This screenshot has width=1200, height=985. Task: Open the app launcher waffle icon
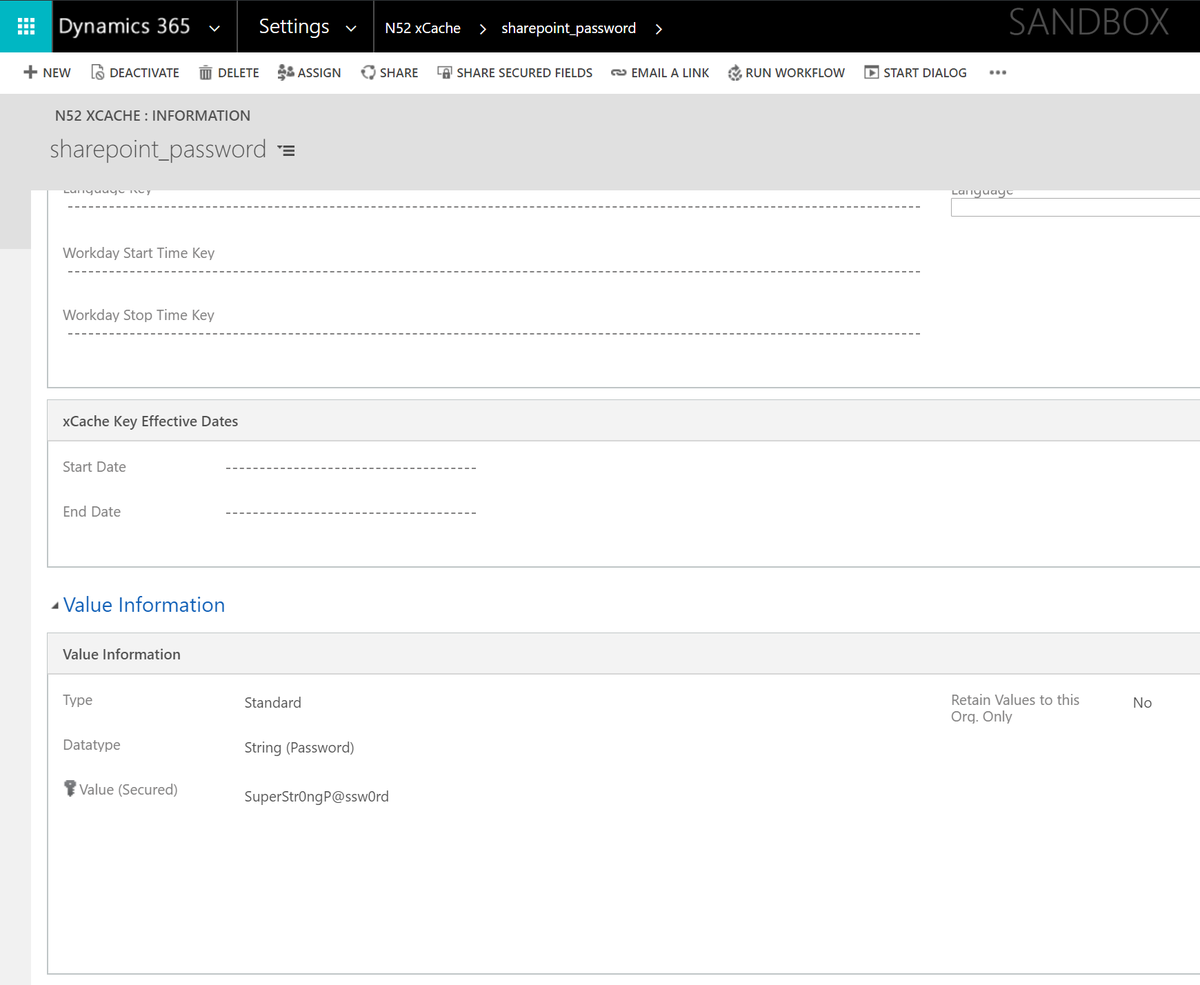(26, 27)
